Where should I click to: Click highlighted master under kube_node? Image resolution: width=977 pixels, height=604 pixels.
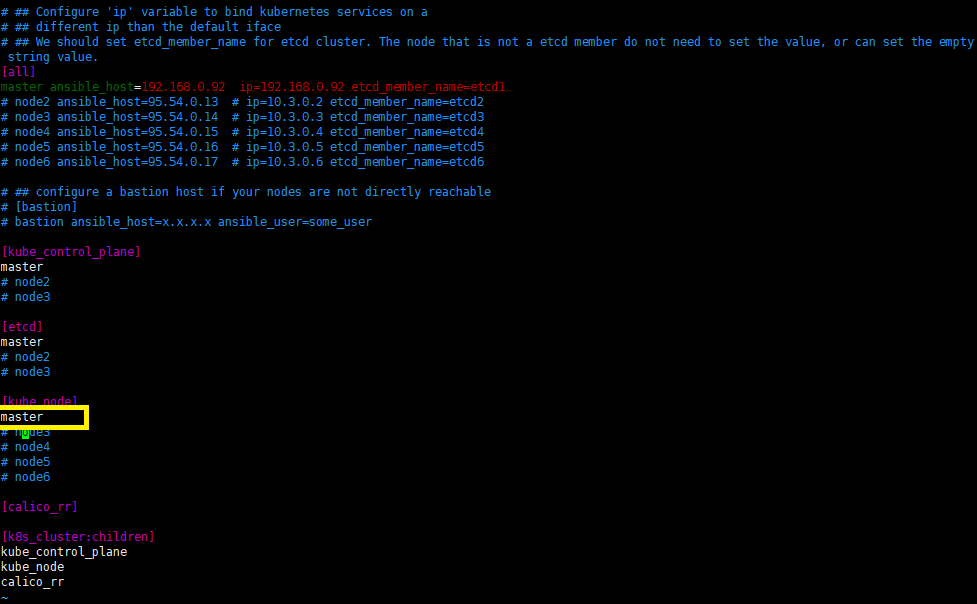(22, 417)
